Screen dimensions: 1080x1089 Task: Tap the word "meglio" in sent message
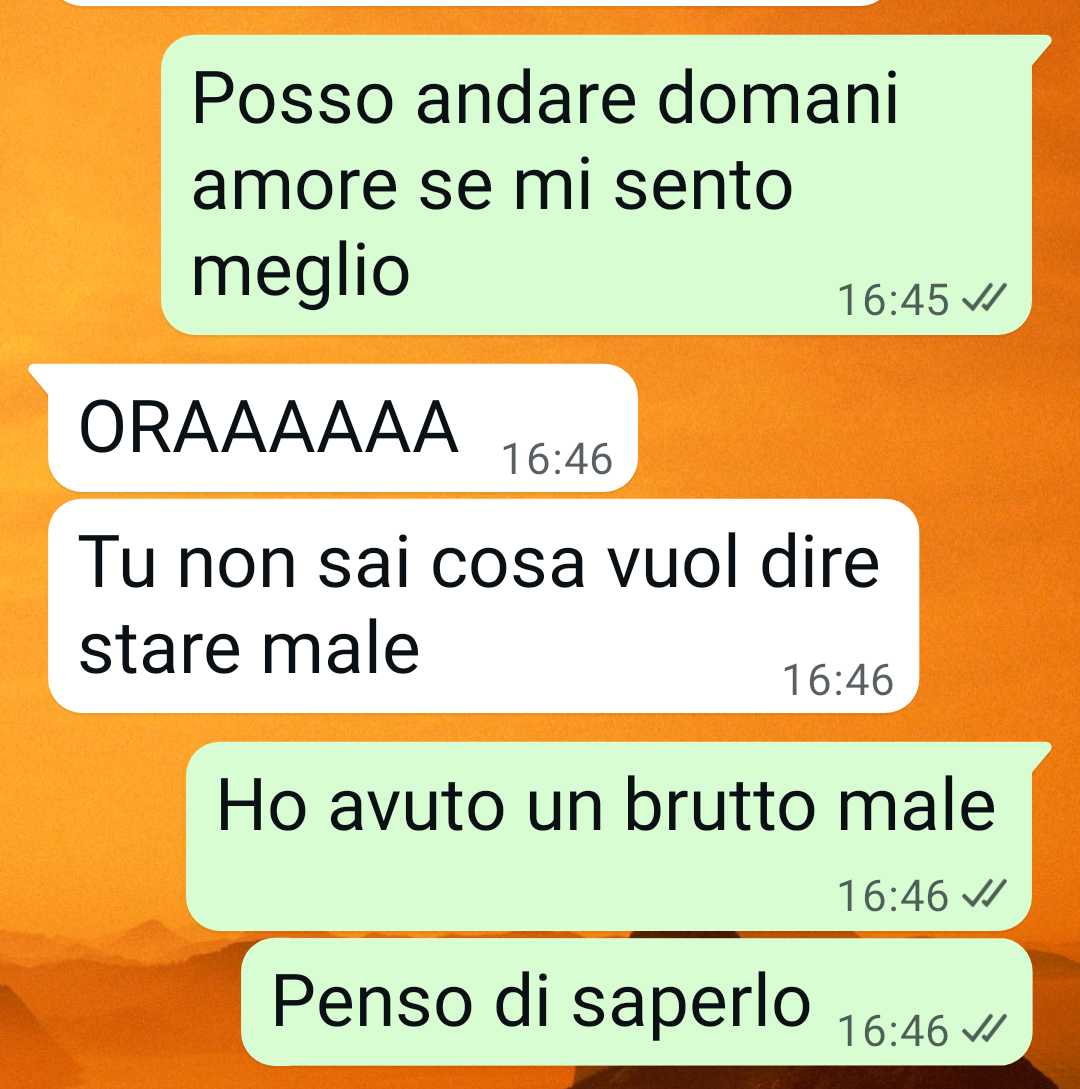click(301, 273)
